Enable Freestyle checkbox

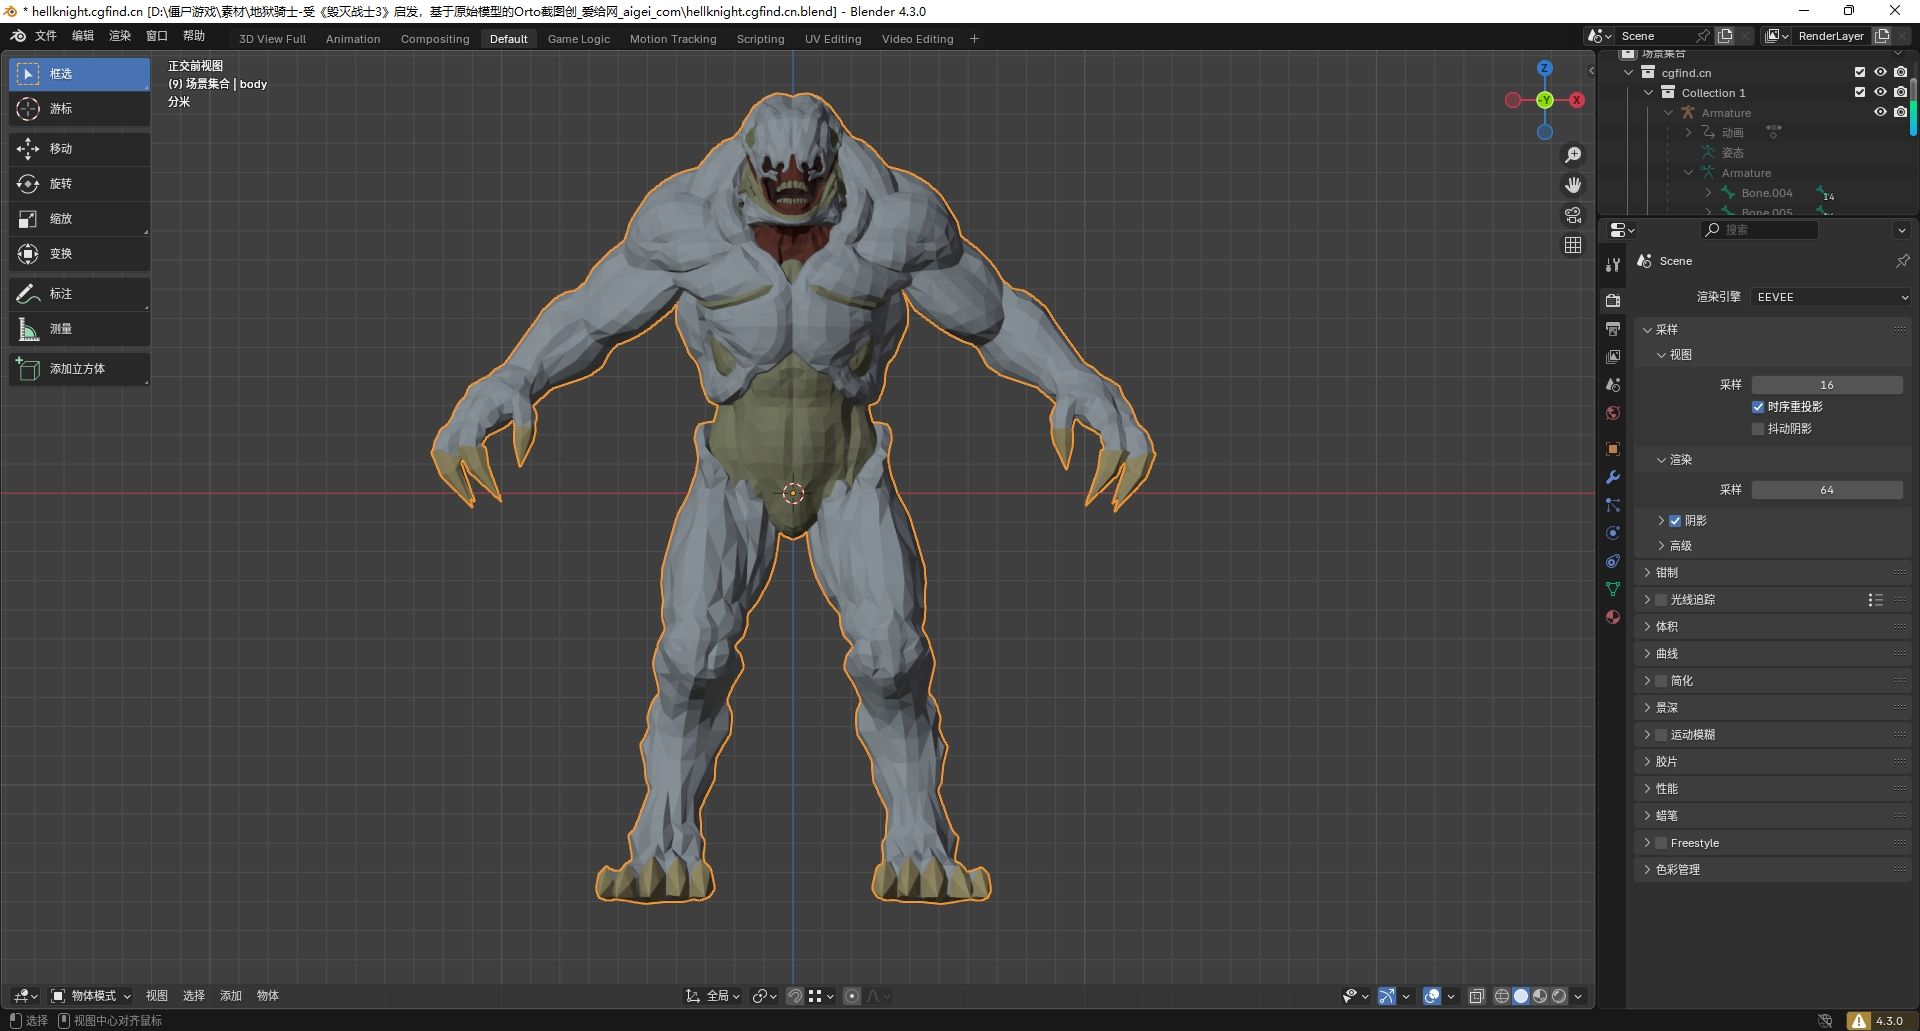[x=1661, y=843]
